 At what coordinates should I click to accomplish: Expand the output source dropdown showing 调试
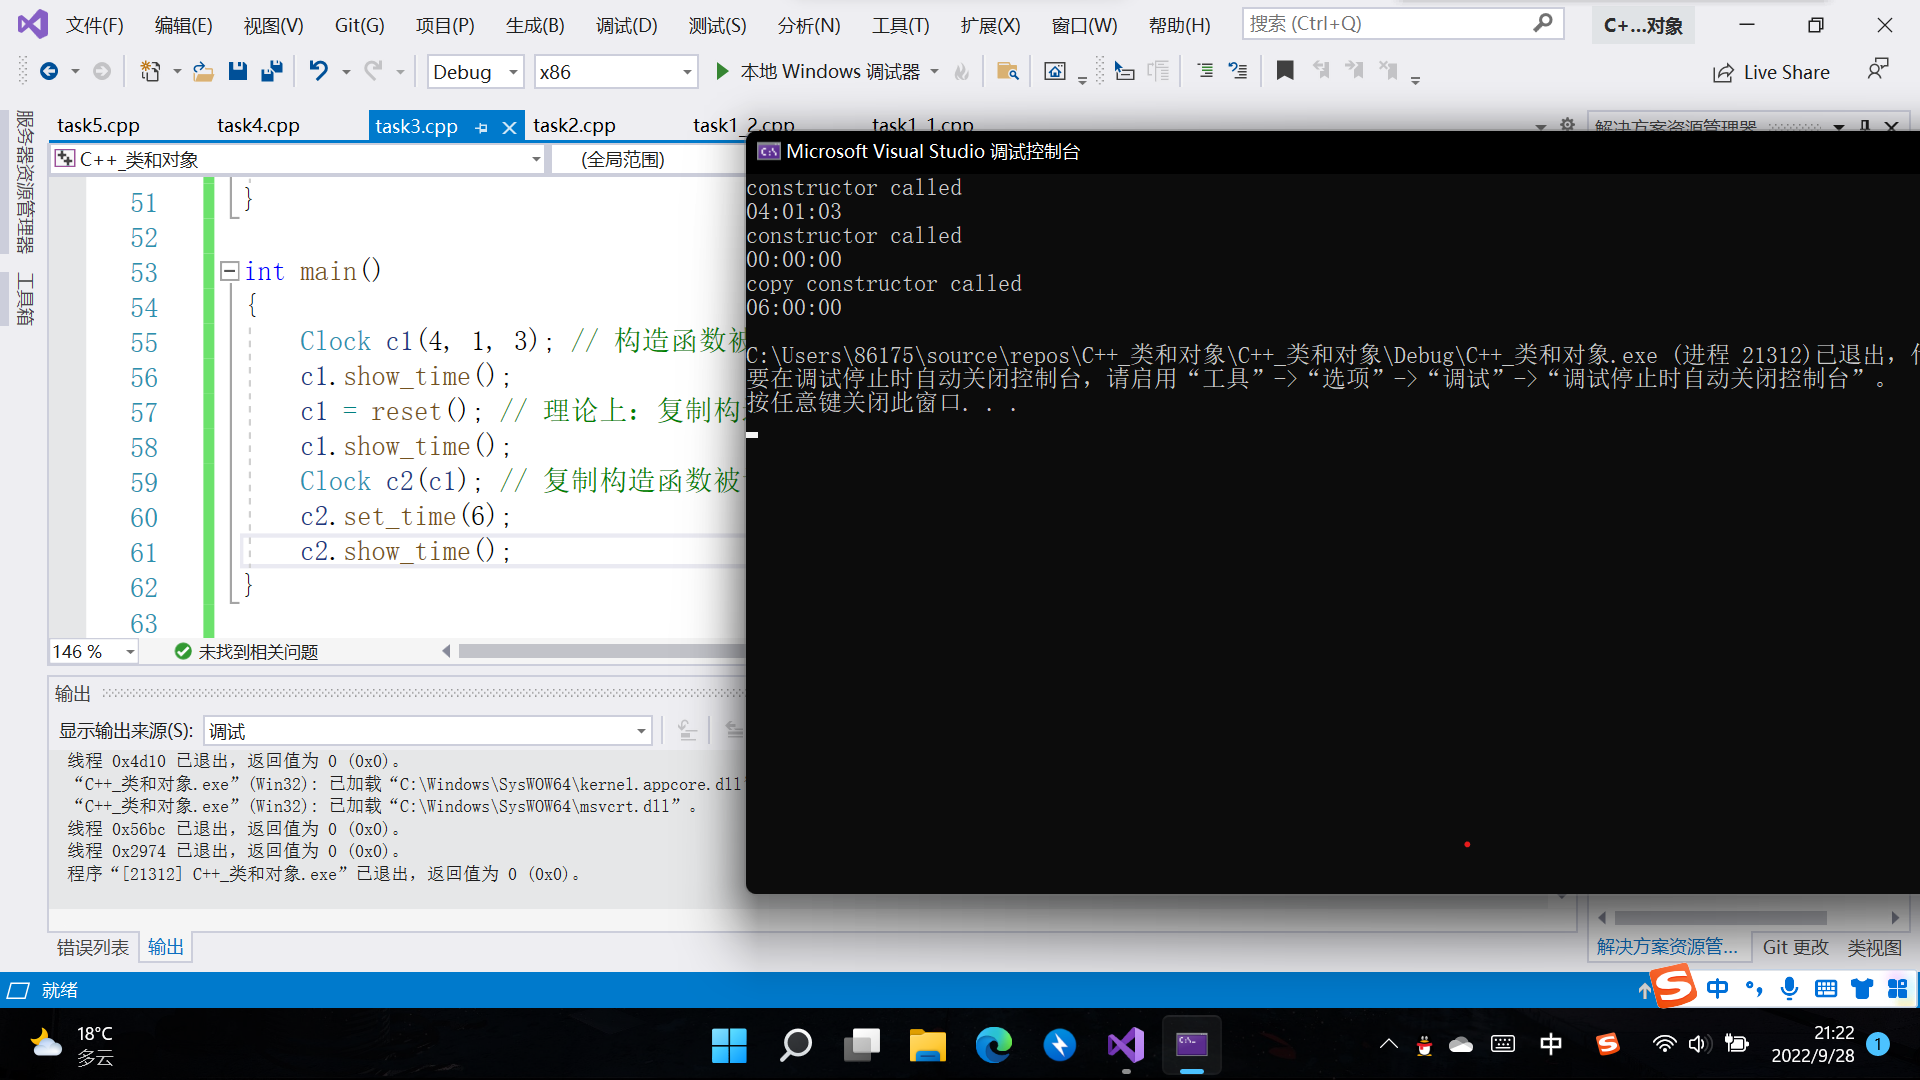(640, 731)
